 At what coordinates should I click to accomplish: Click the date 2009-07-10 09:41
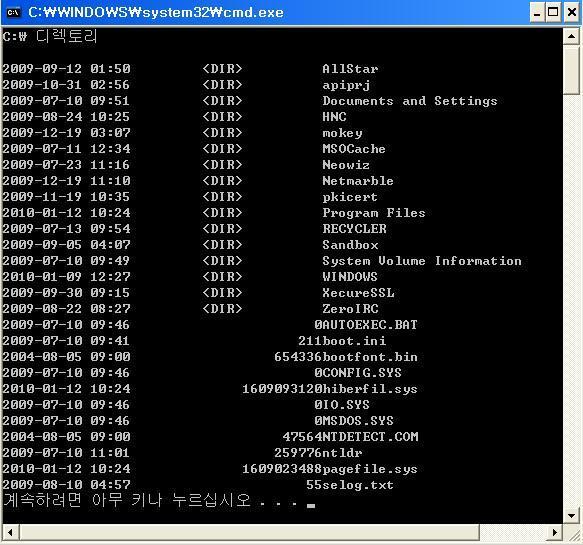point(66,341)
